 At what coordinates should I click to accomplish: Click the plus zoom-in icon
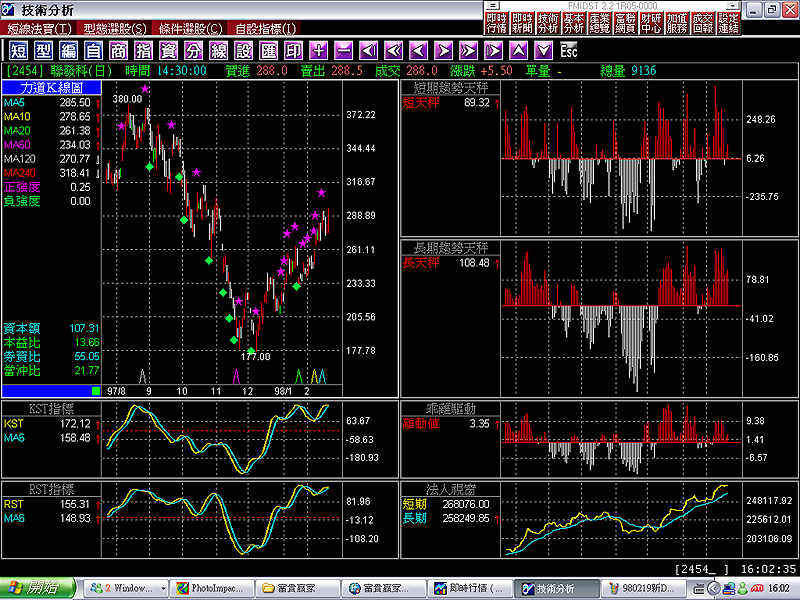coord(318,51)
